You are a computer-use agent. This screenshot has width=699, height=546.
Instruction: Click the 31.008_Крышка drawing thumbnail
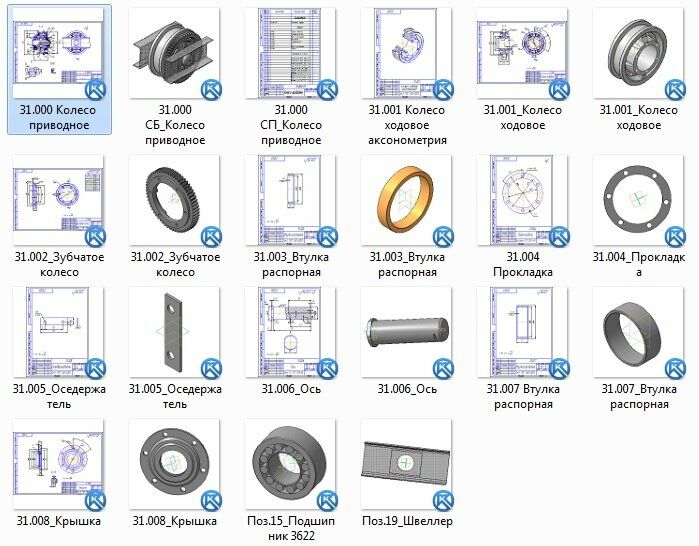click(x=59, y=464)
